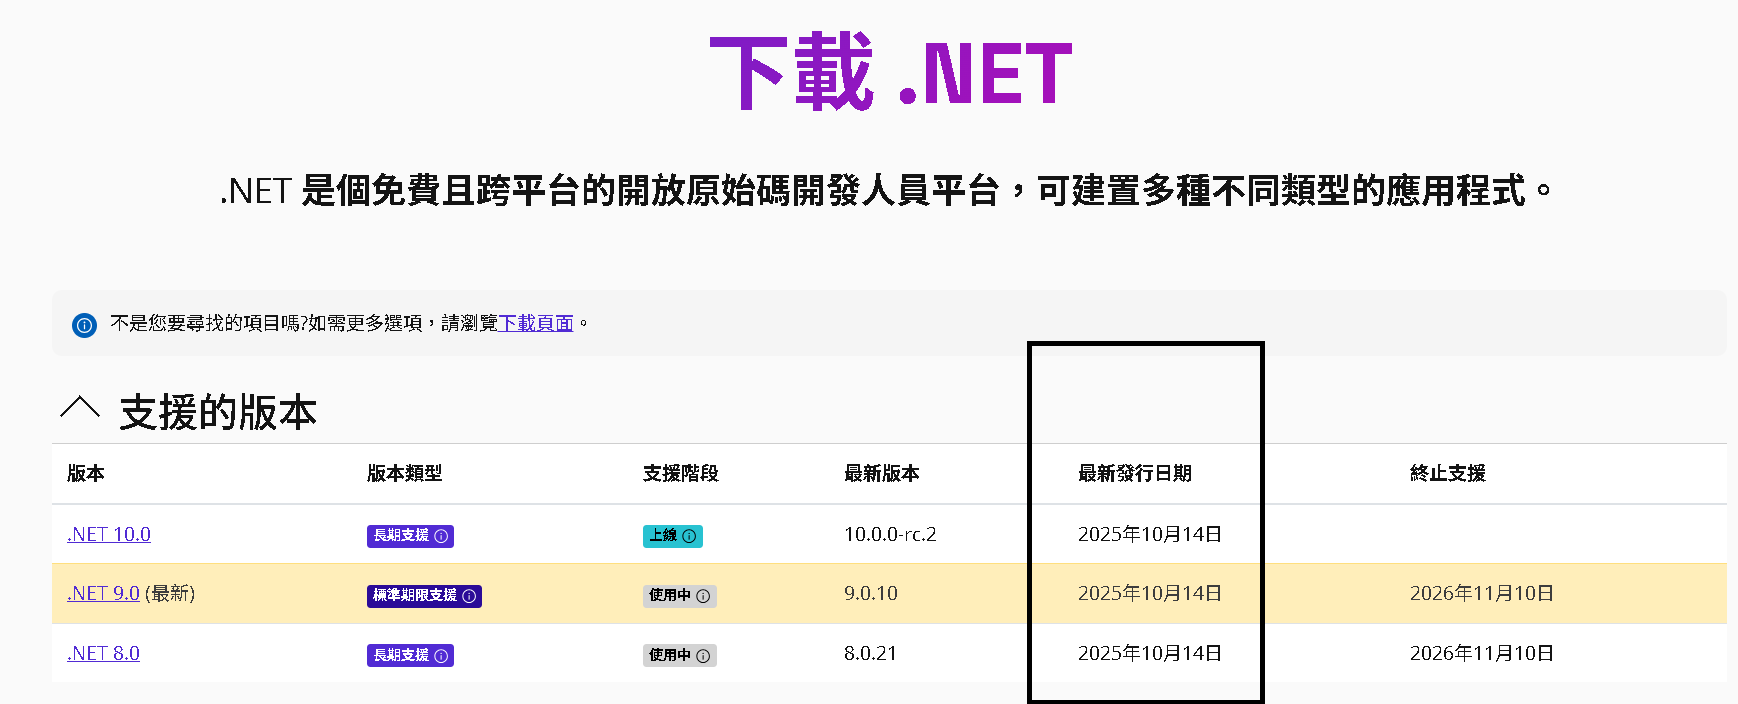Click the 最新發行日期 column header
The image size is (1738, 704).
tap(1134, 473)
